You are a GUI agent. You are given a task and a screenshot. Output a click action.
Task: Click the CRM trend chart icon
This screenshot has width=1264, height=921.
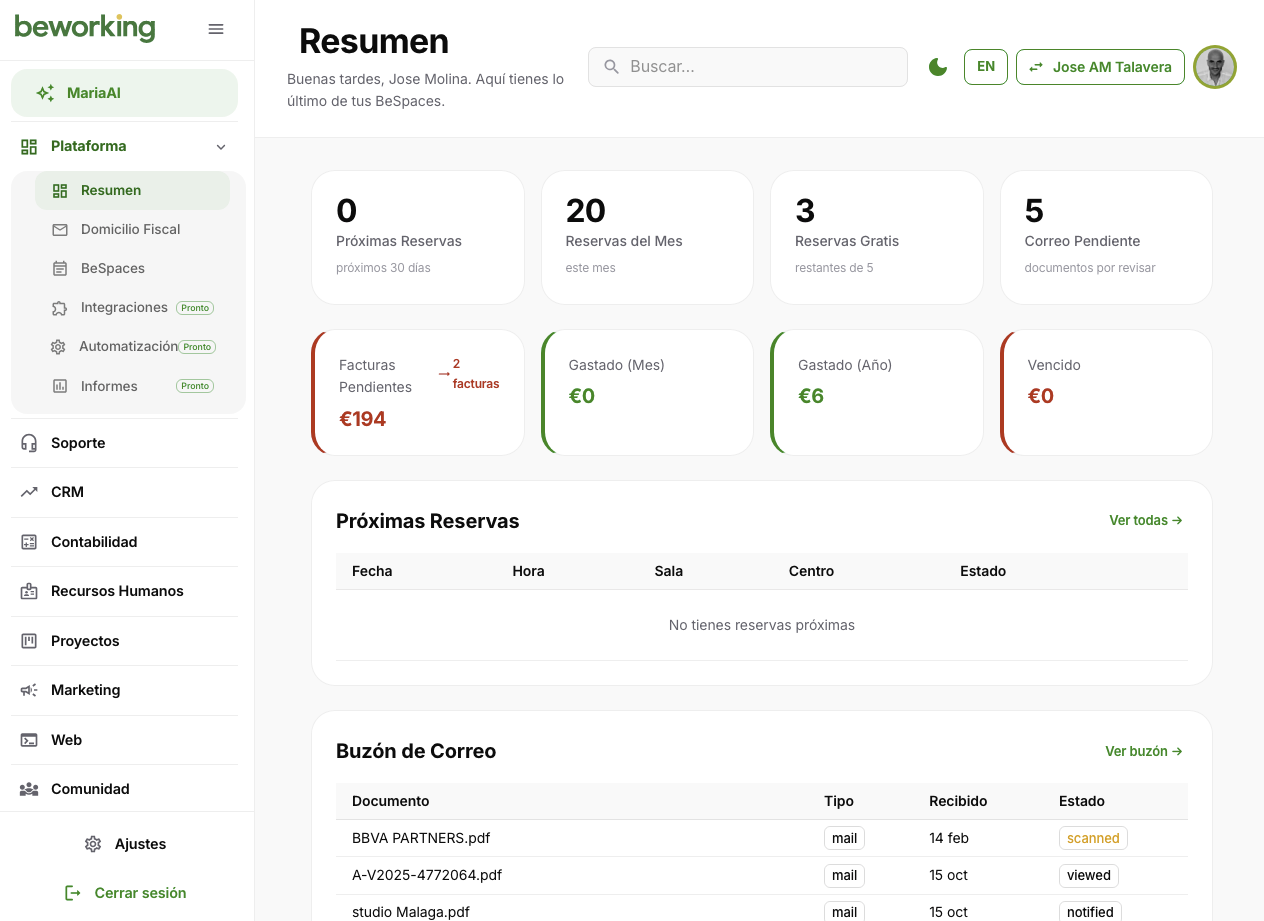29,492
